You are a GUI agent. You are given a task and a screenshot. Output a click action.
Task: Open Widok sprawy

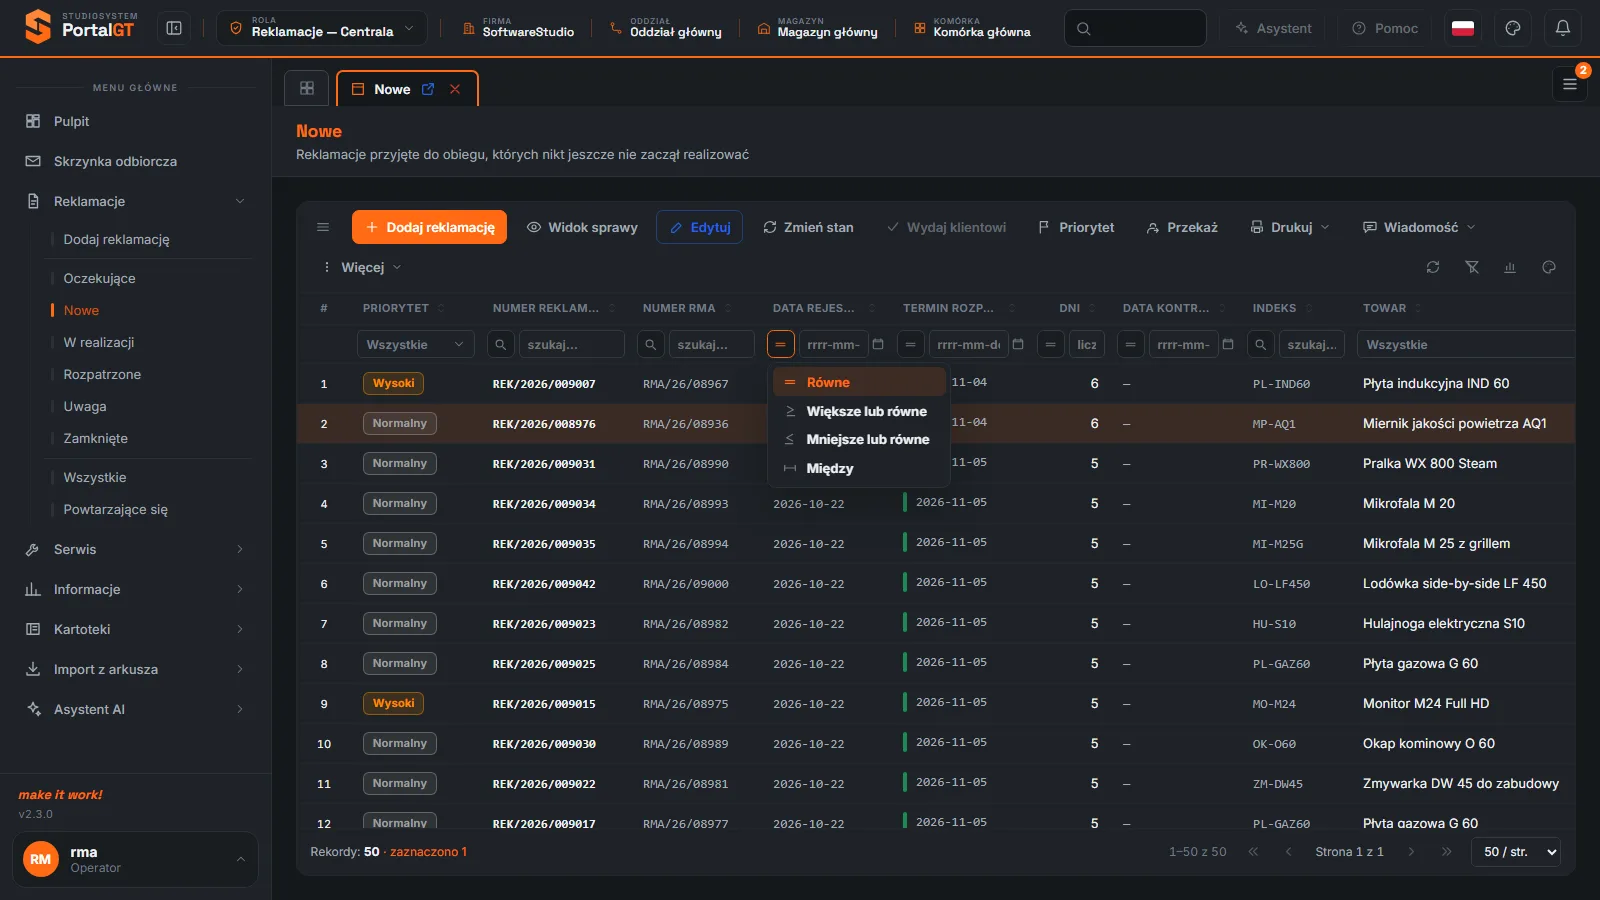[582, 227]
